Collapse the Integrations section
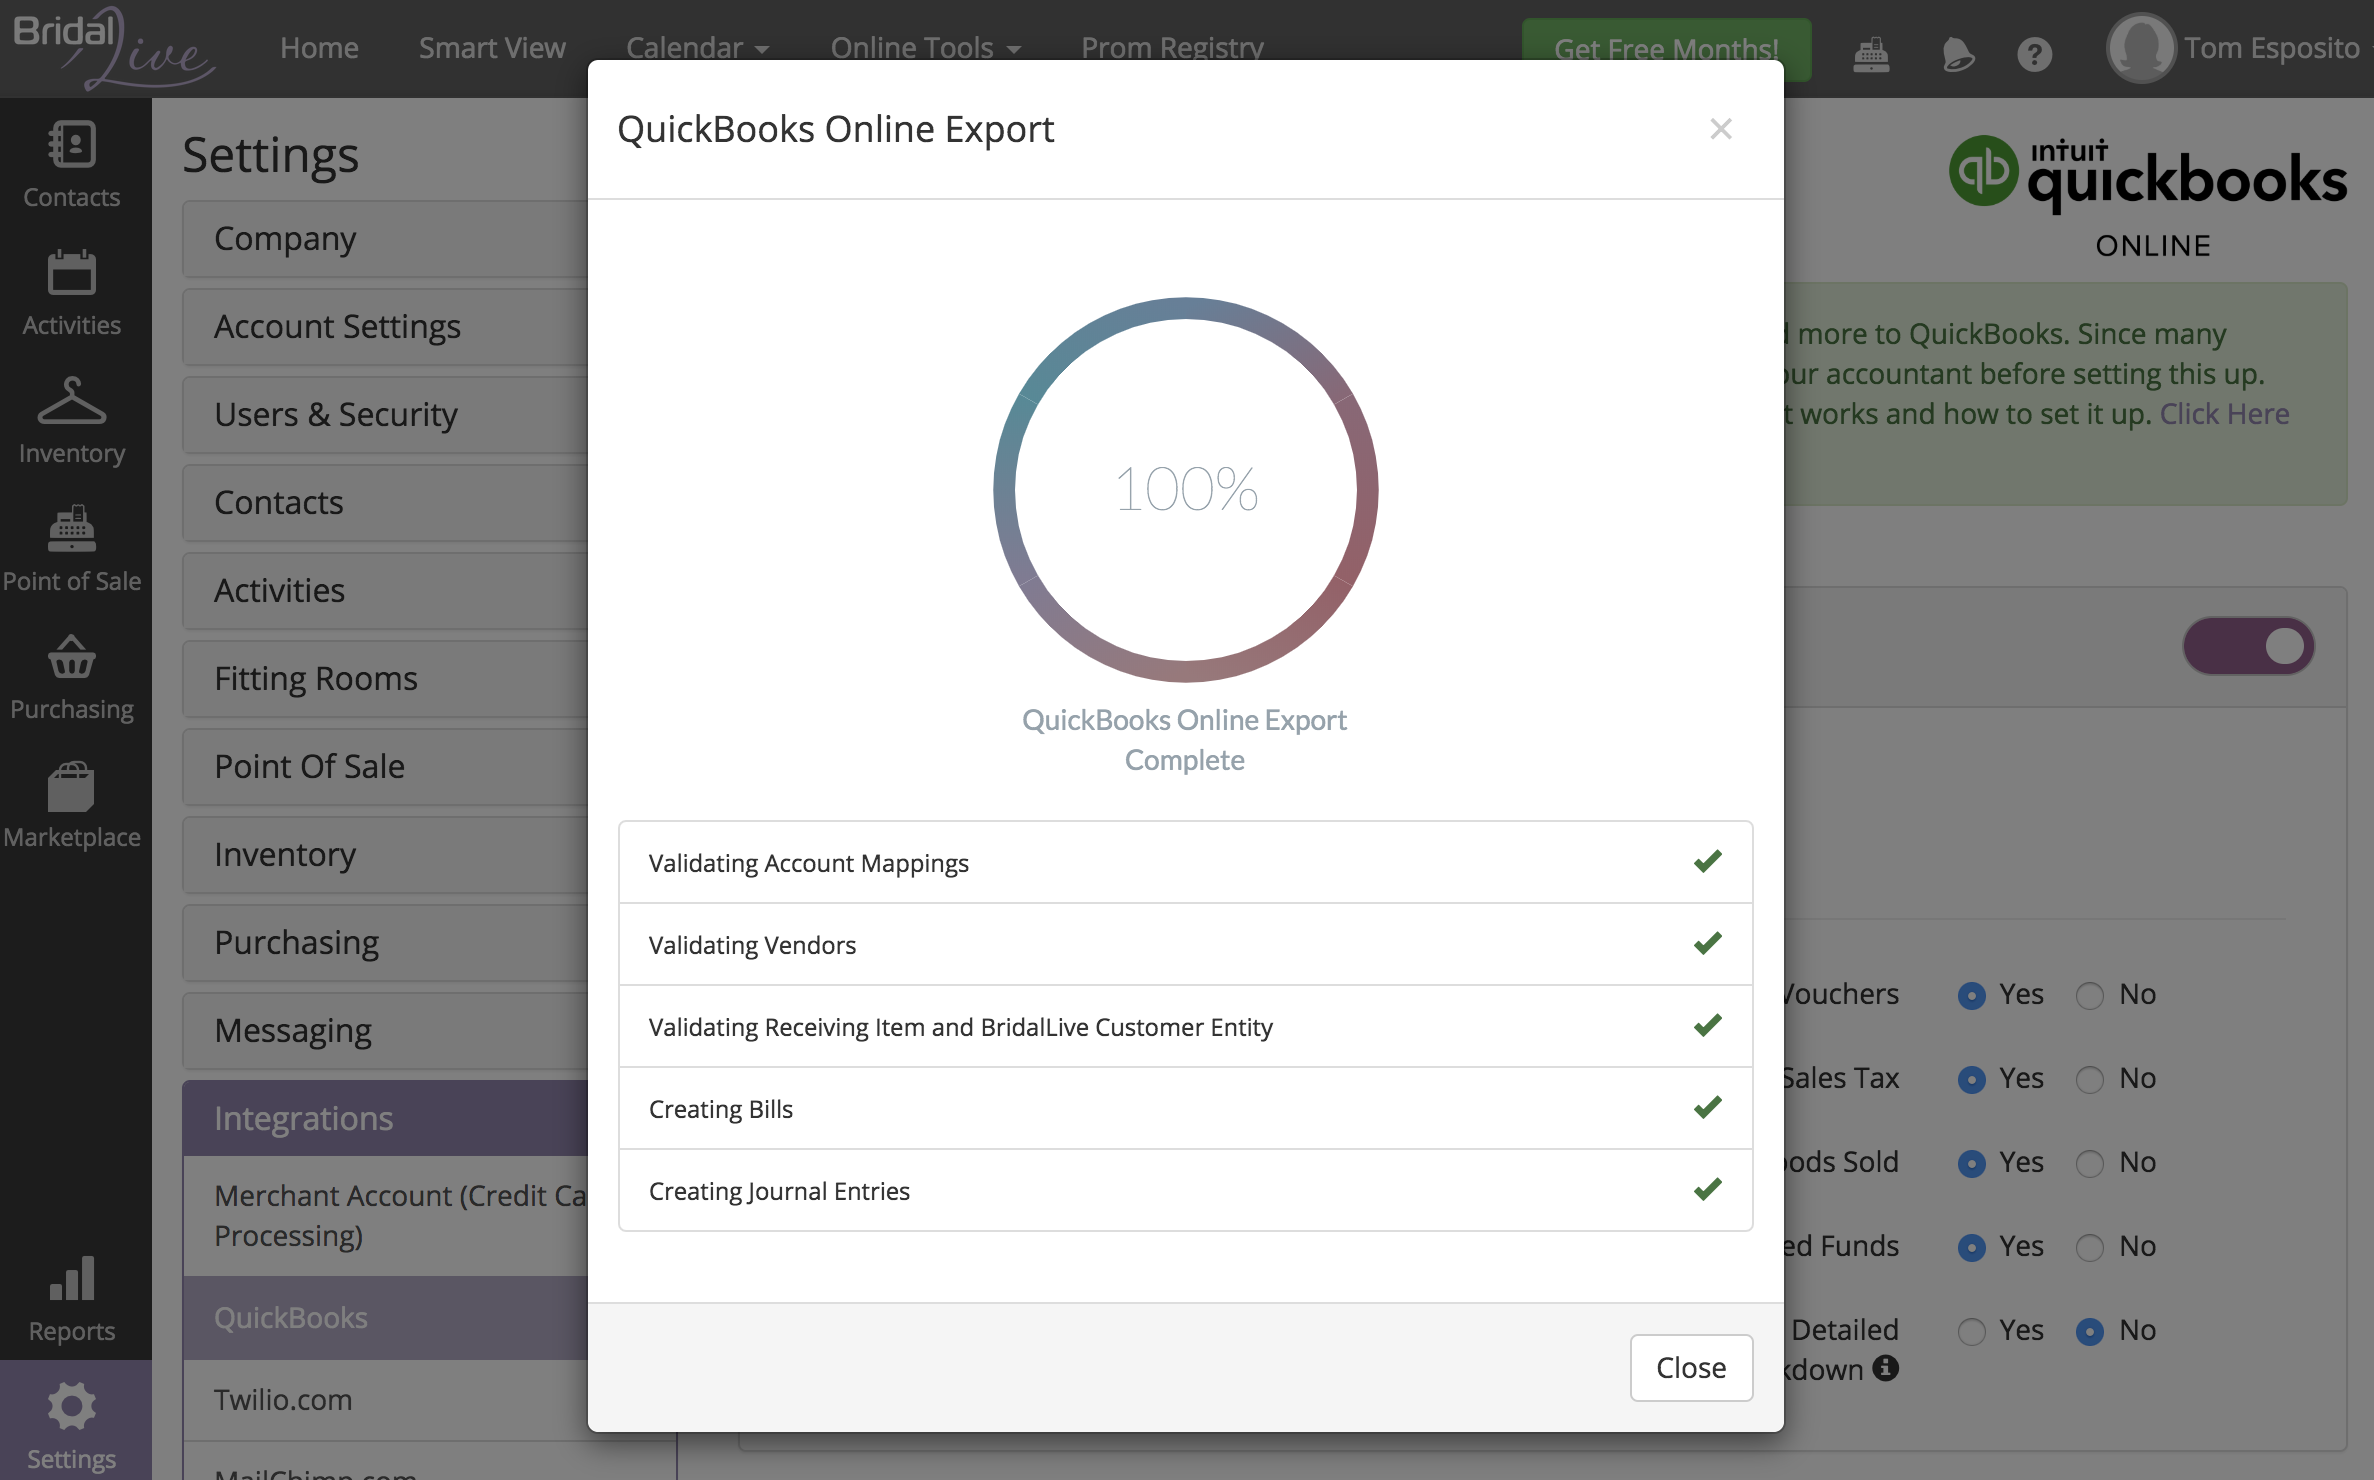 click(386, 1118)
